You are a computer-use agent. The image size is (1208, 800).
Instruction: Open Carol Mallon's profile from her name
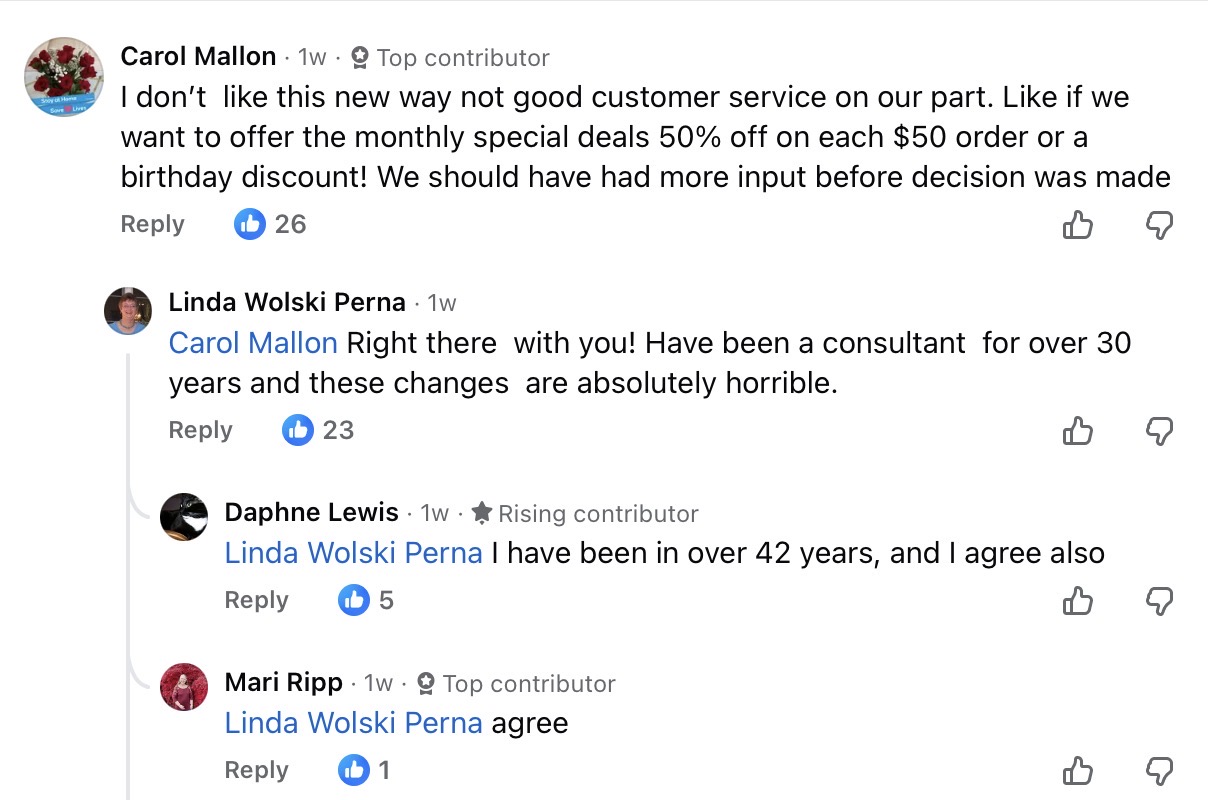pos(198,56)
